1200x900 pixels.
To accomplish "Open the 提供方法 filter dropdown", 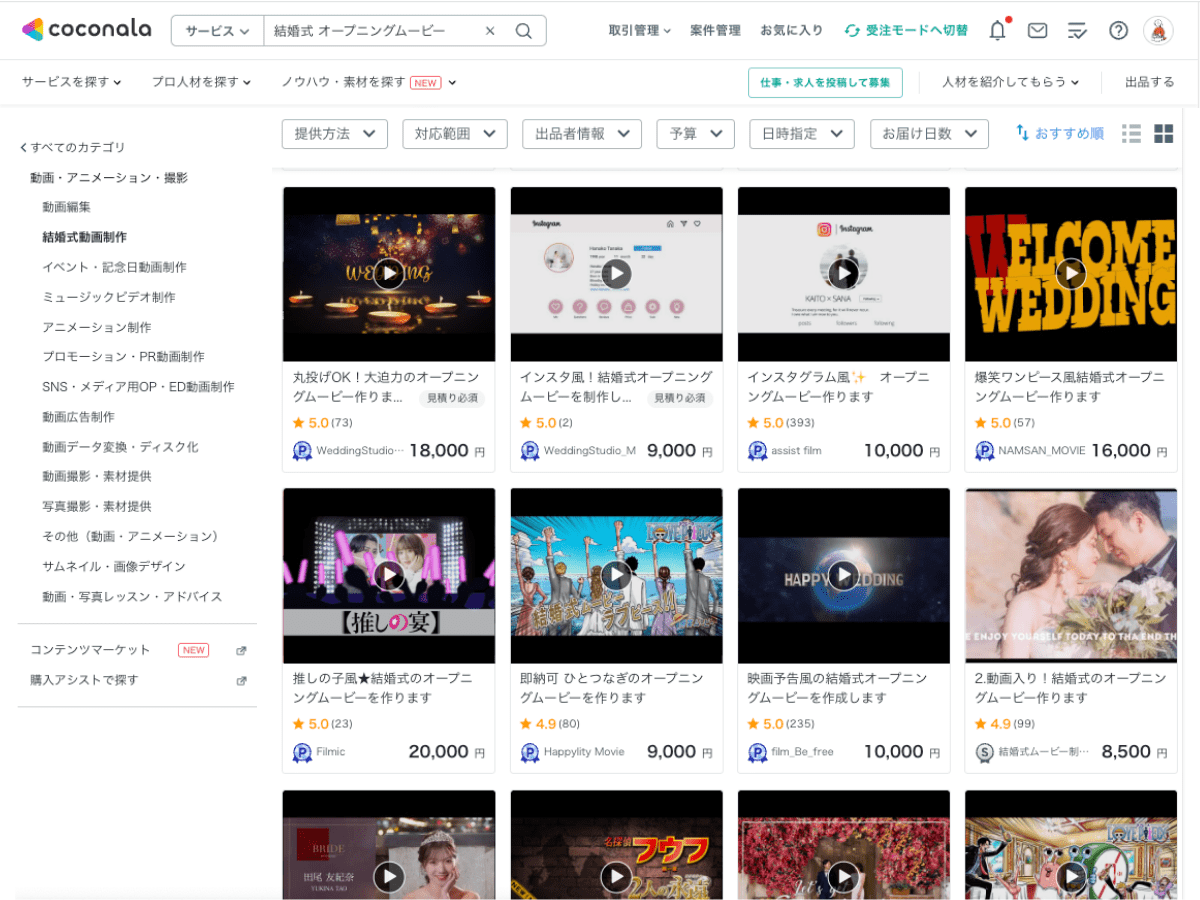I will point(334,134).
